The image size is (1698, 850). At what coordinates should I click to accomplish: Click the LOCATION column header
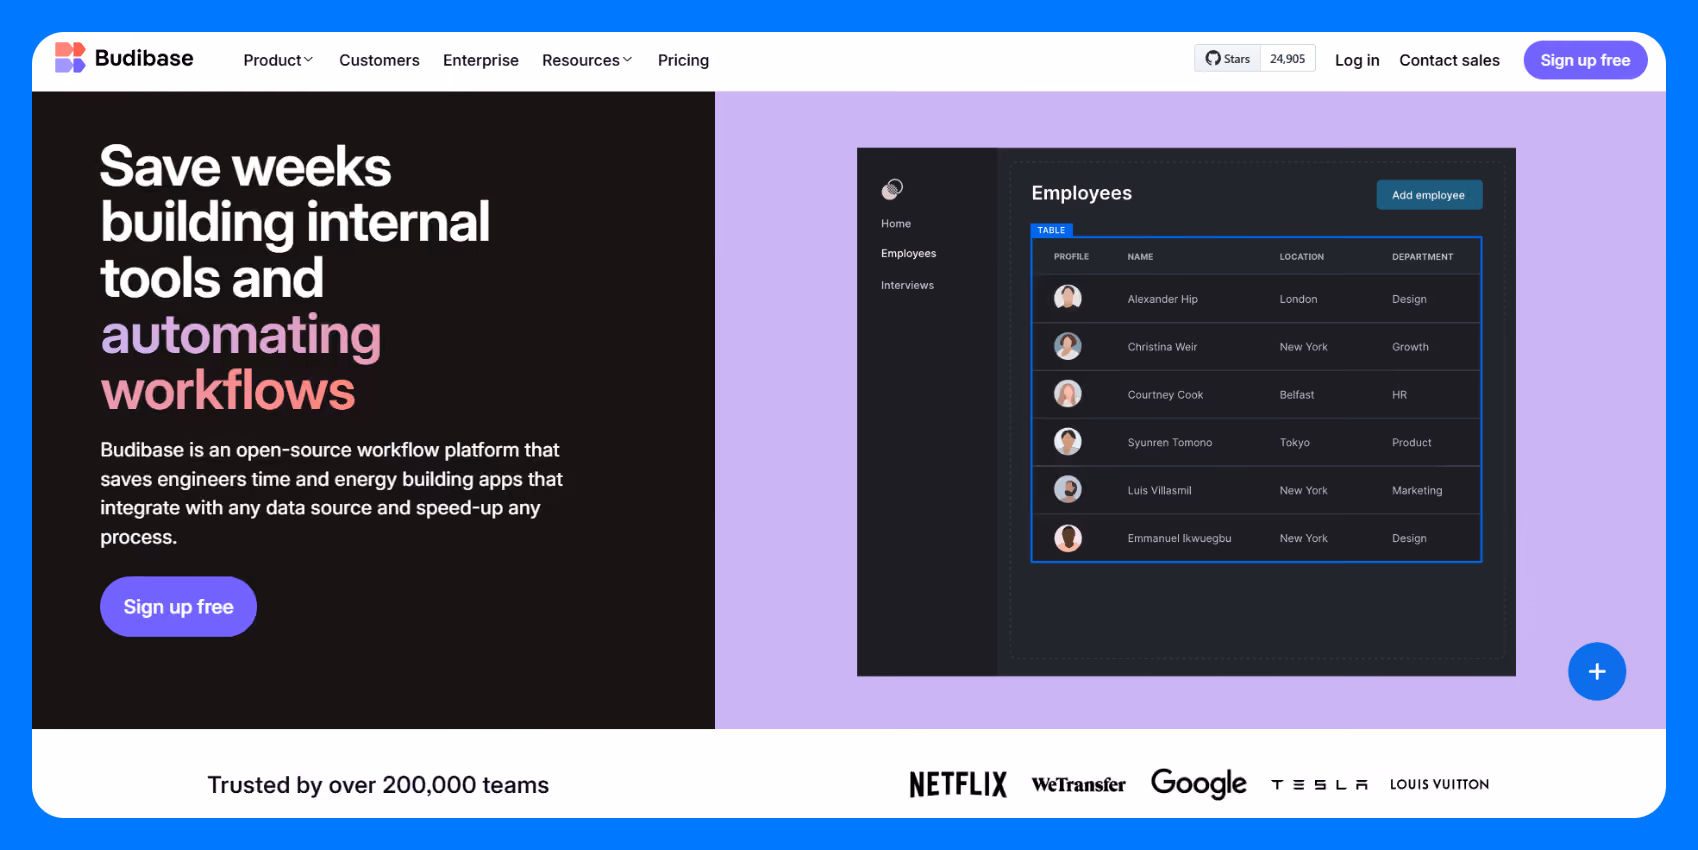tap(1302, 257)
